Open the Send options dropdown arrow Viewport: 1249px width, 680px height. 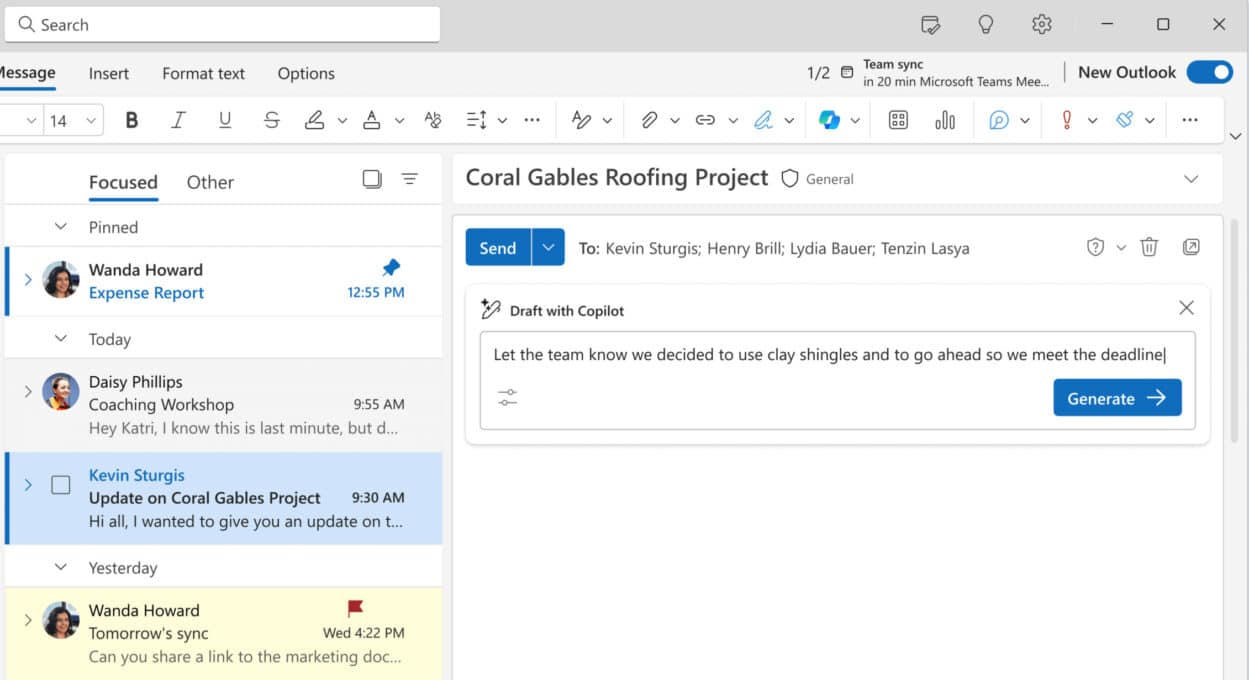pyautogui.click(x=548, y=247)
